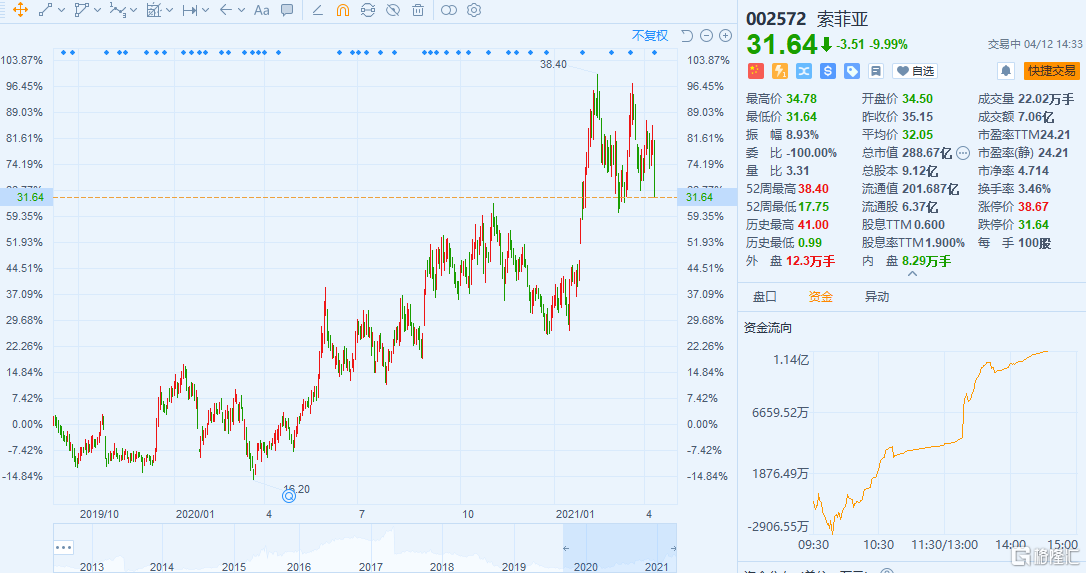Reset chart view with undo arrow
The image size is (1086, 573).
(x=687, y=36)
